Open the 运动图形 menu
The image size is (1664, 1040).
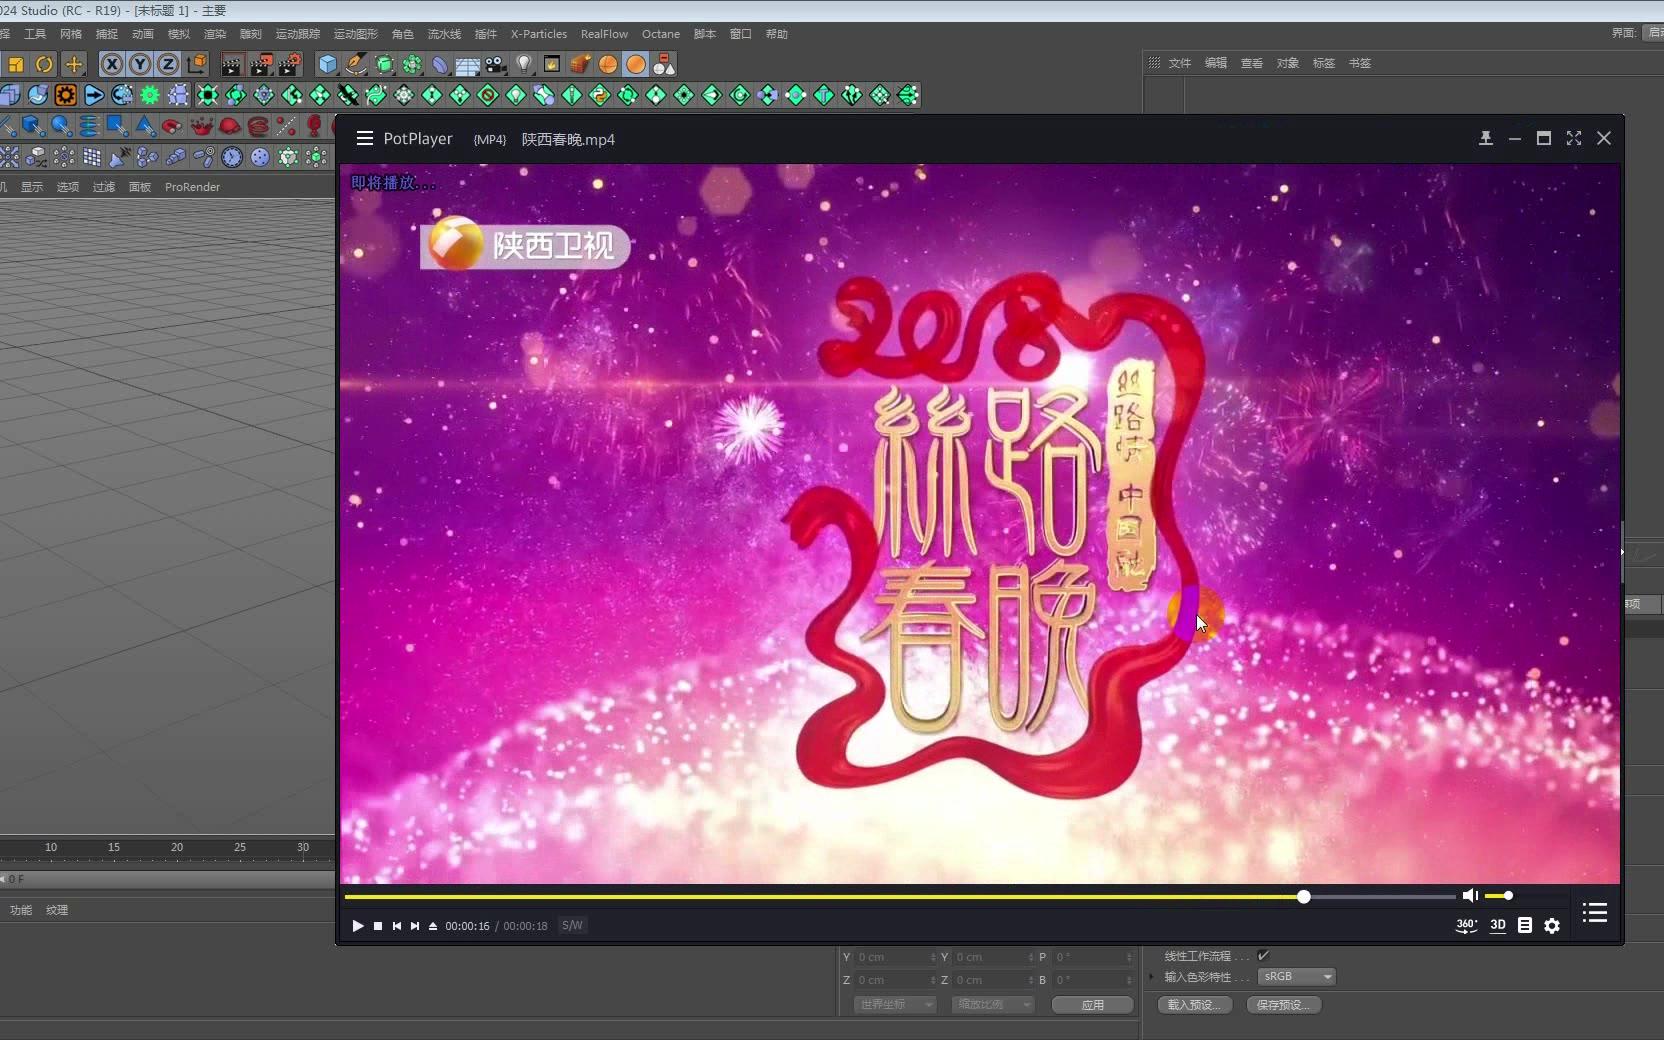coord(356,34)
